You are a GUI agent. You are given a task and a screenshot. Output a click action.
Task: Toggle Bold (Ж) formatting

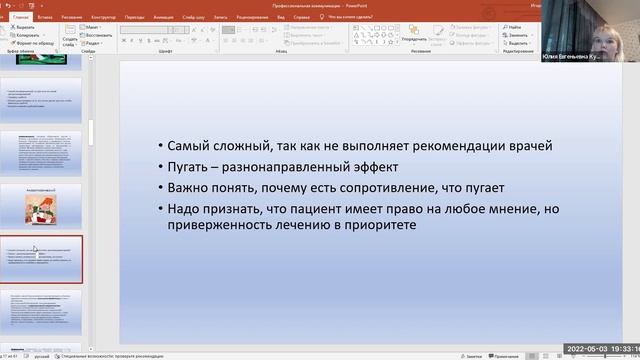pyautogui.click(x=124, y=41)
